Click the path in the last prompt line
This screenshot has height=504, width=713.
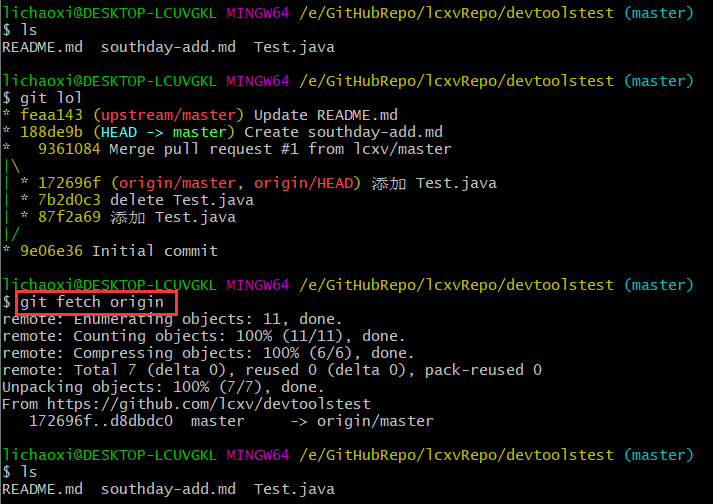pos(457,455)
